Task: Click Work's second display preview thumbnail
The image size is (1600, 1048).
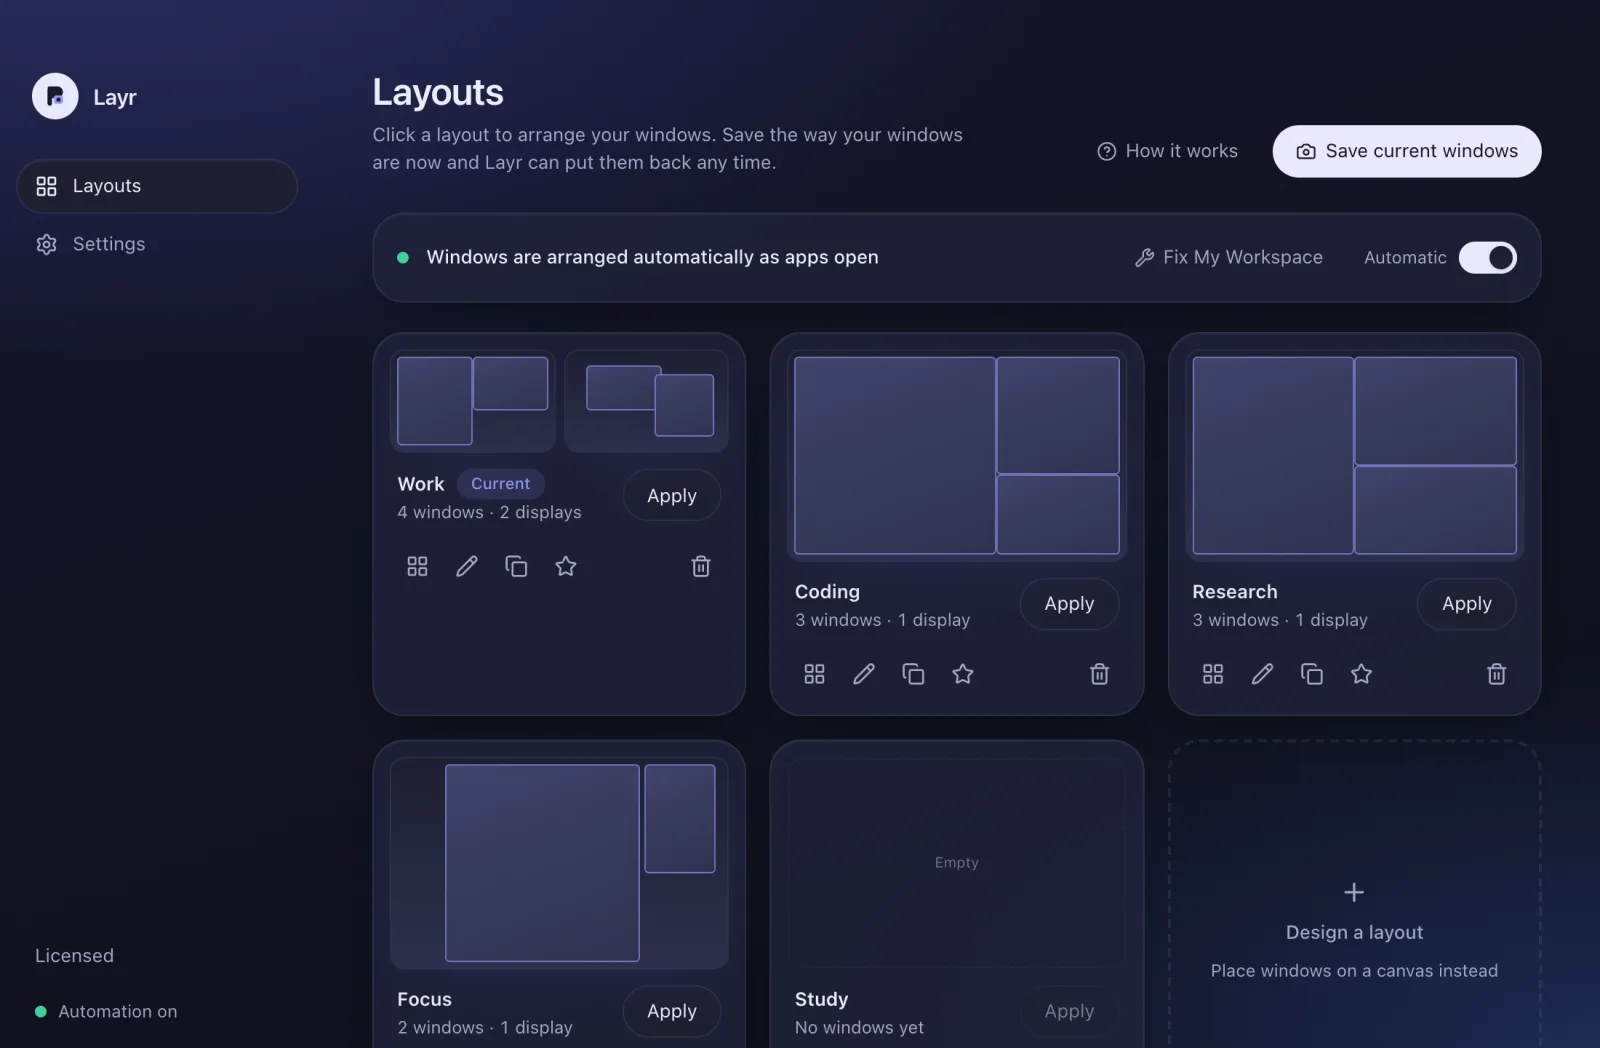Action: pos(646,401)
